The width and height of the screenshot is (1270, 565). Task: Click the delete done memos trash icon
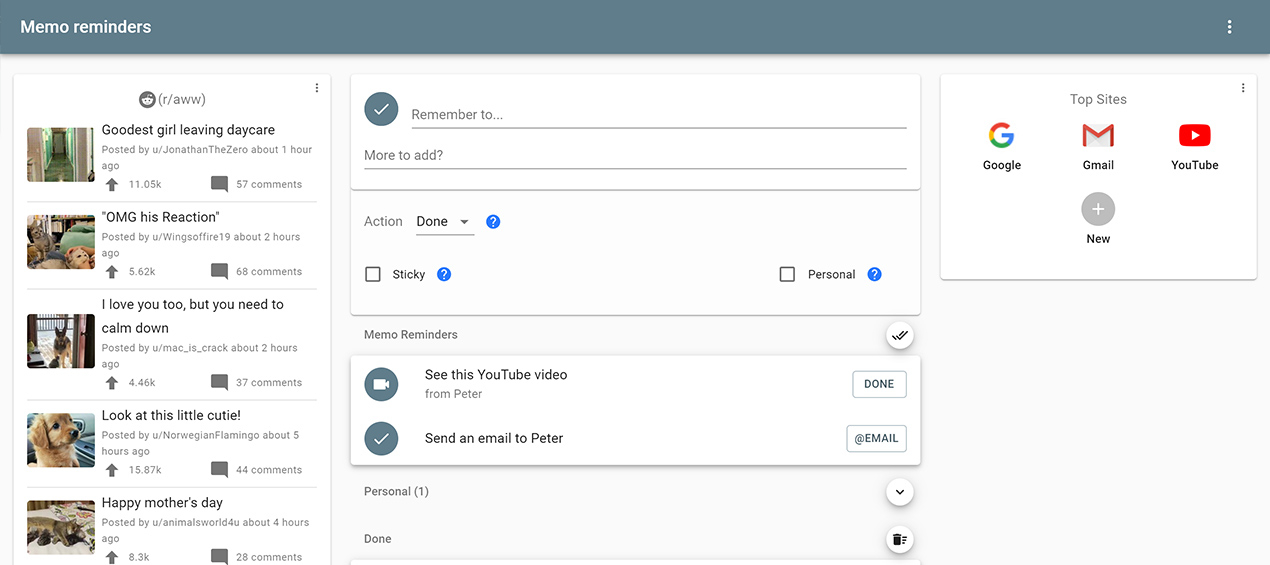[x=900, y=540]
